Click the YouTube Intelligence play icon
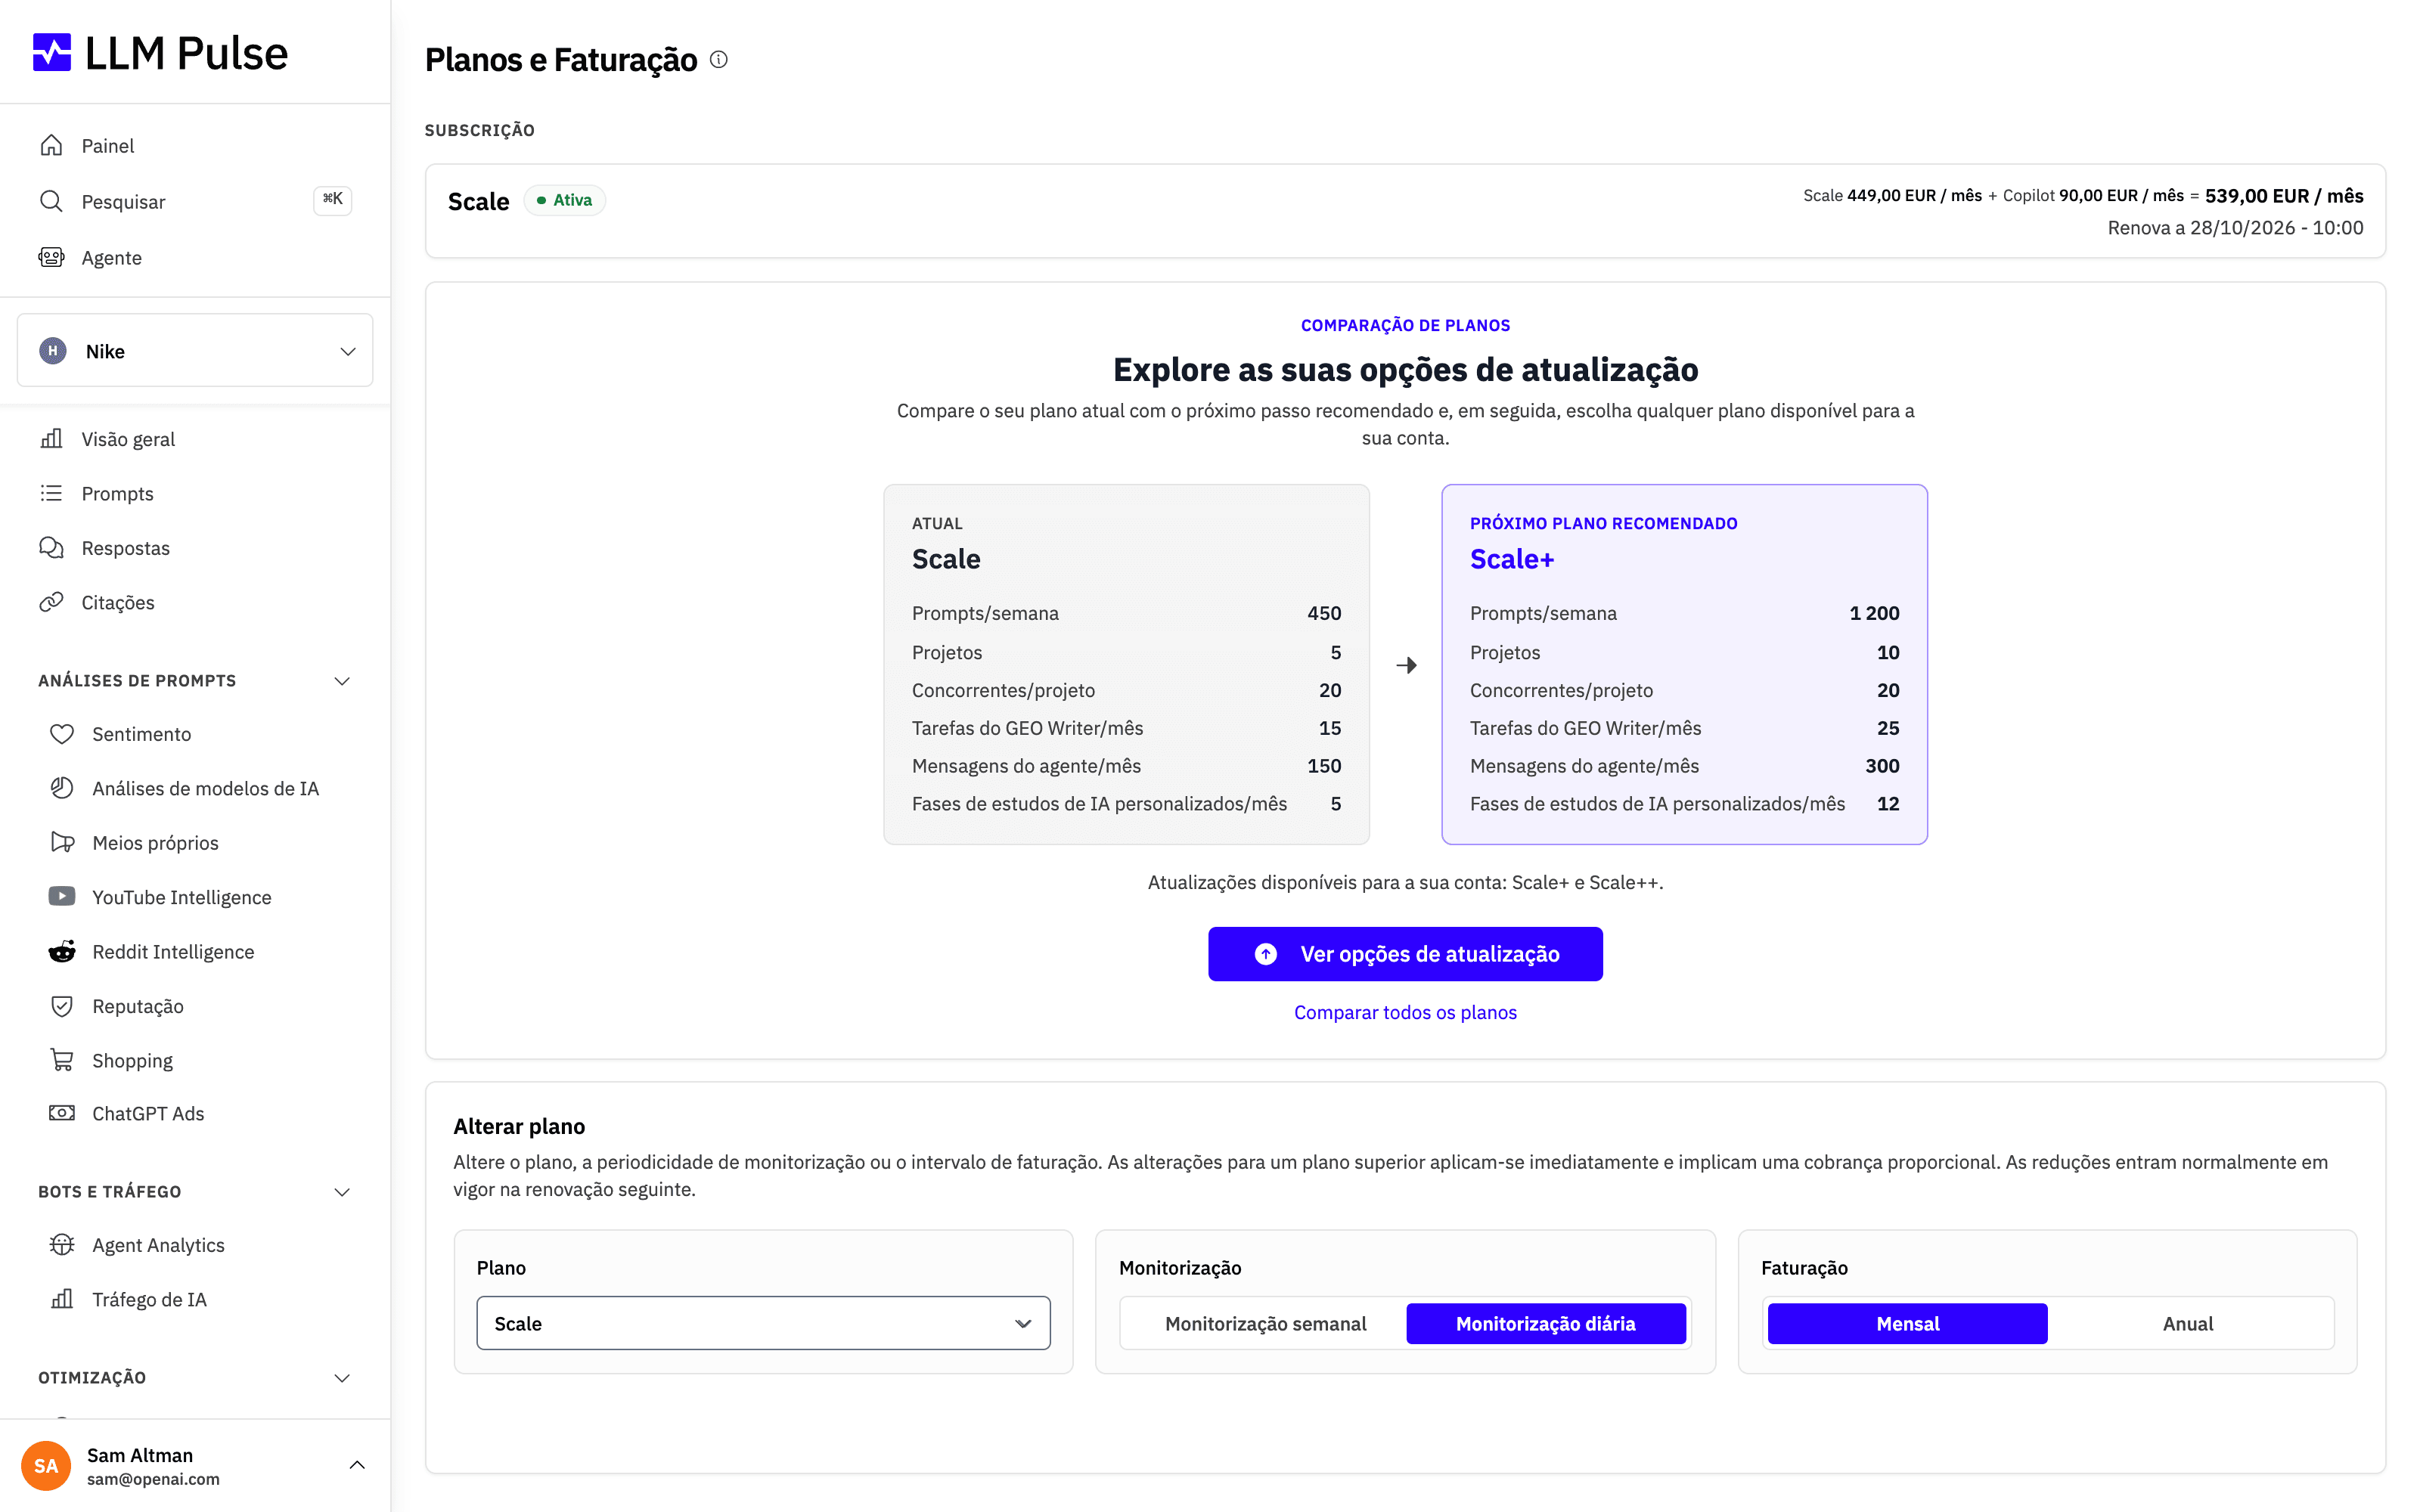This screenshot has width=2420, height=1512. pyautogui.click(x=62, y=896)
